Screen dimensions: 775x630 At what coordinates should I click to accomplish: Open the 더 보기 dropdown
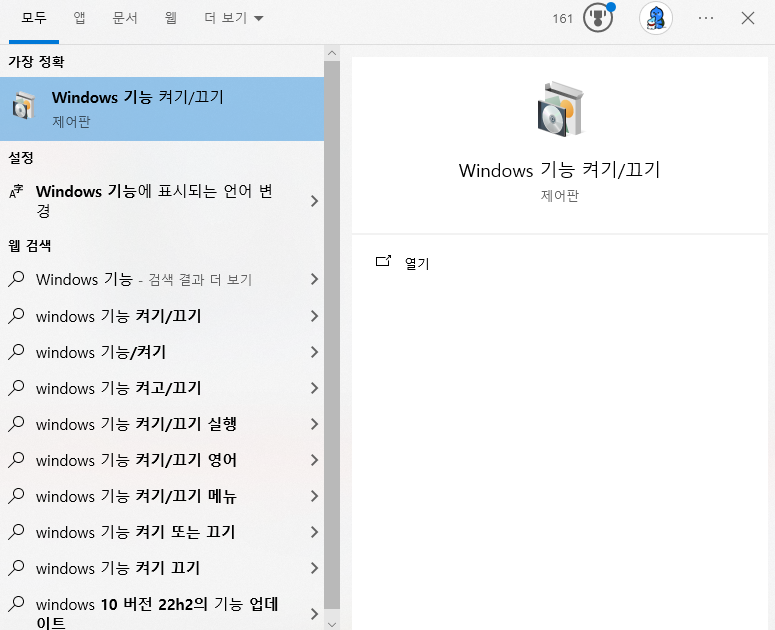[233, 18]
